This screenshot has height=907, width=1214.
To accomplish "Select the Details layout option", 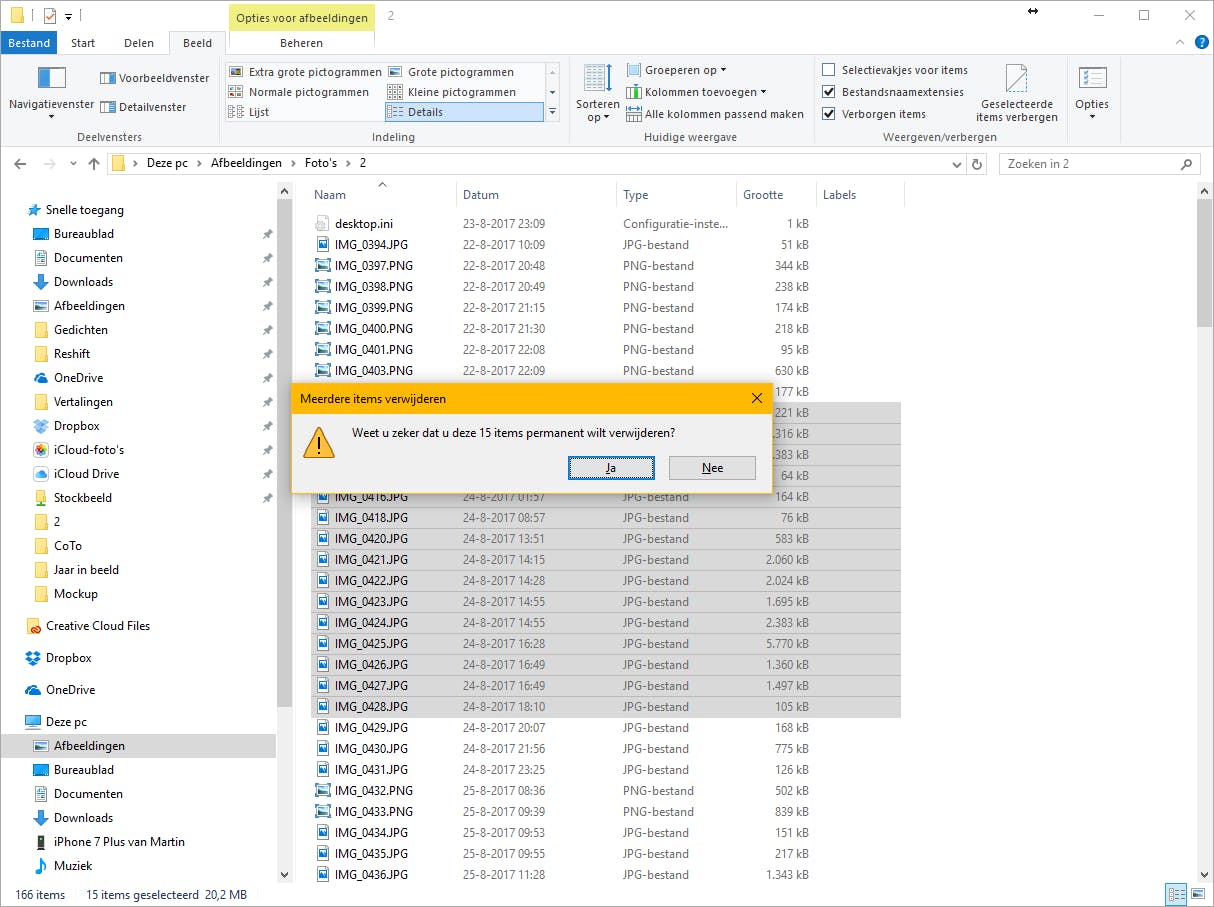I will coord(464,112).
